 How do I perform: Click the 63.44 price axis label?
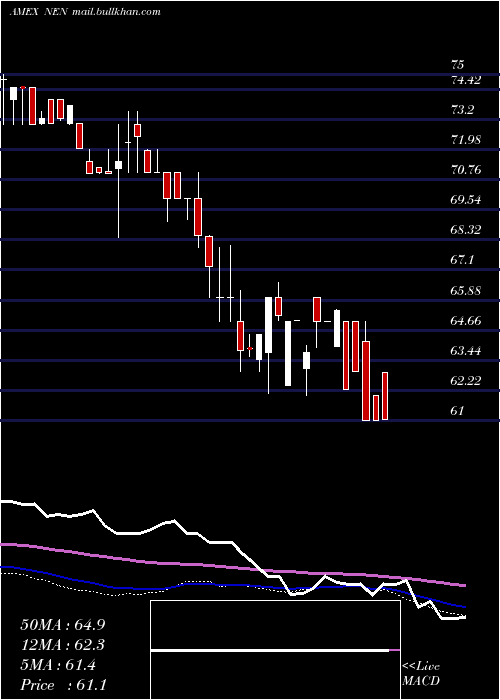[466, 350]
